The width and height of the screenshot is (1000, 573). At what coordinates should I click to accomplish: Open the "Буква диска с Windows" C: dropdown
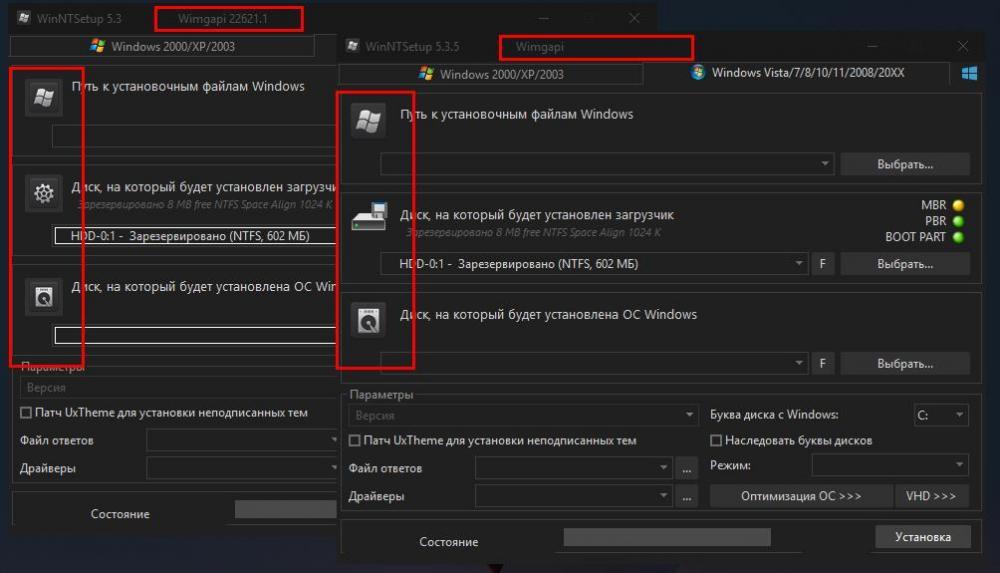pyautogui.click(x=940, y=415)
